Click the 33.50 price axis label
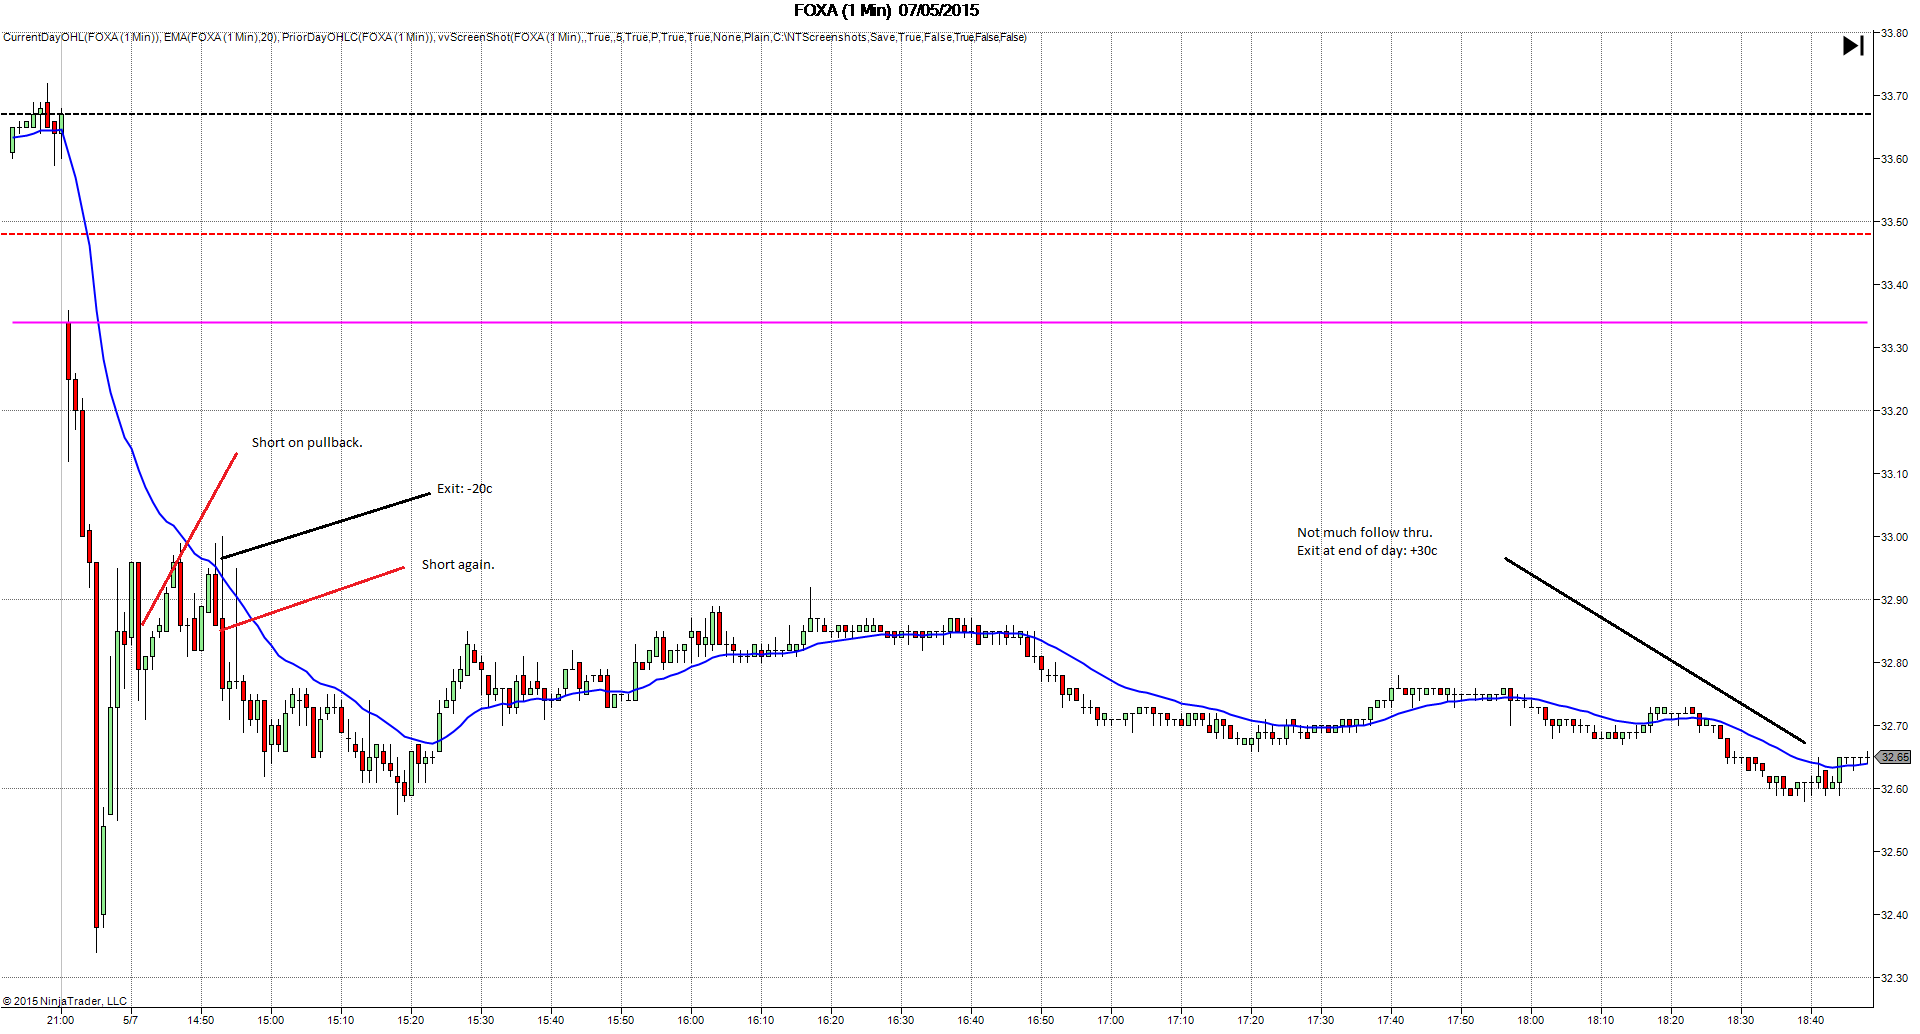Viewport: 1920px width, 1034px height. point(1894,222)
